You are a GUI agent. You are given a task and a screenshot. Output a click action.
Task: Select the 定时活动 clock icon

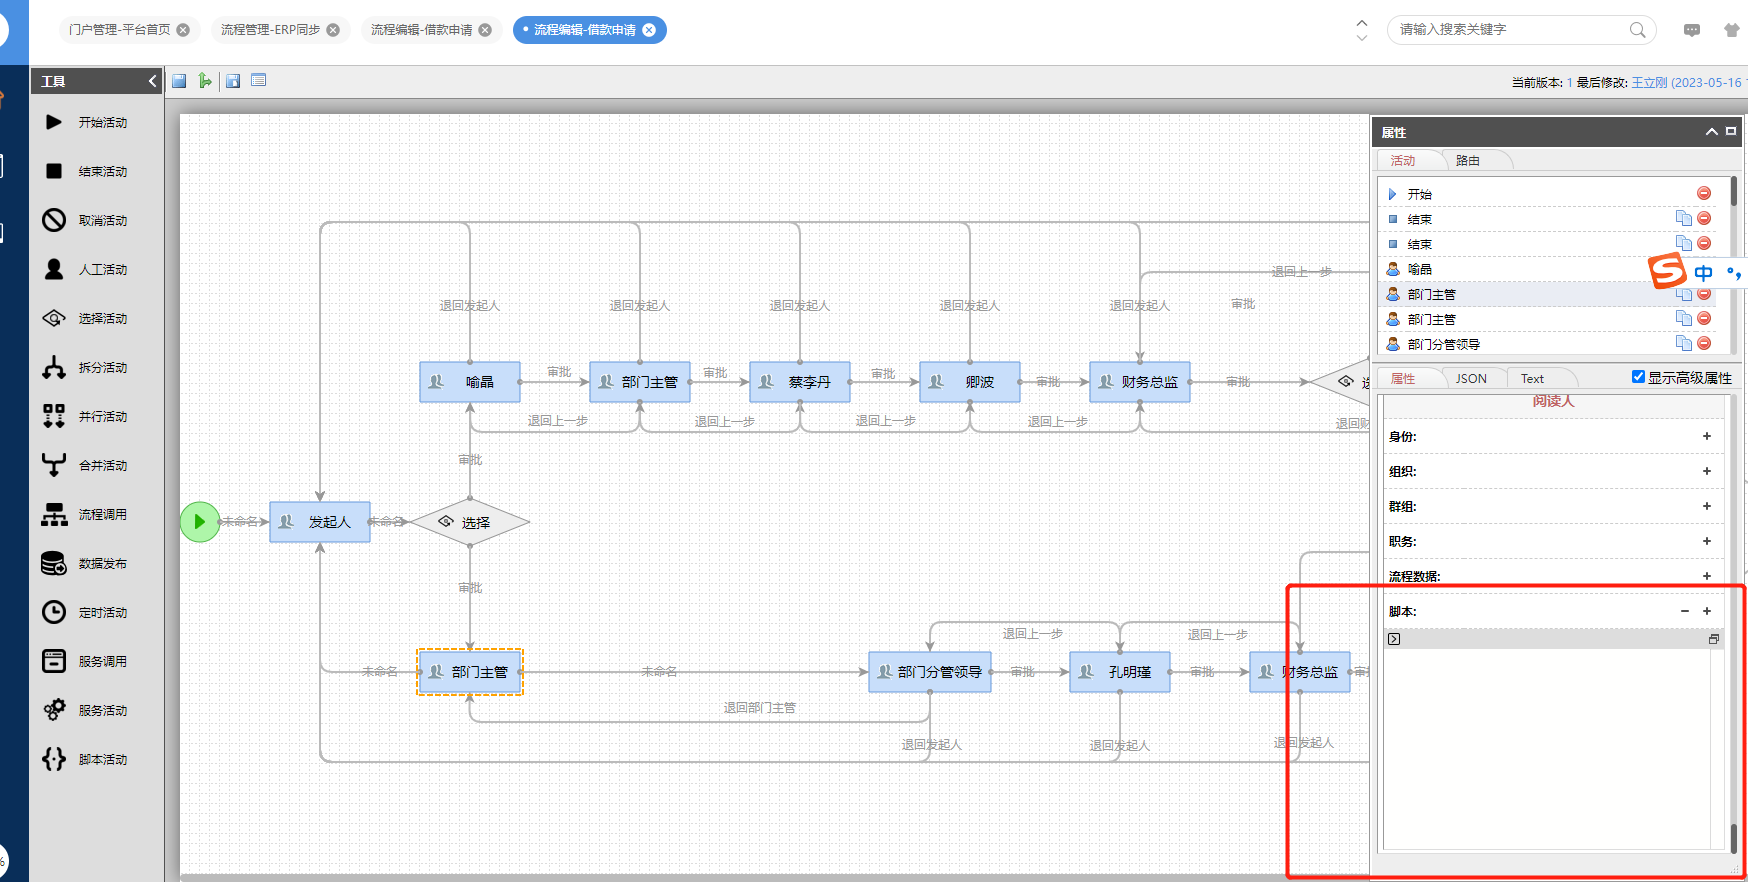pyautogui.click(x=54, y=612)
